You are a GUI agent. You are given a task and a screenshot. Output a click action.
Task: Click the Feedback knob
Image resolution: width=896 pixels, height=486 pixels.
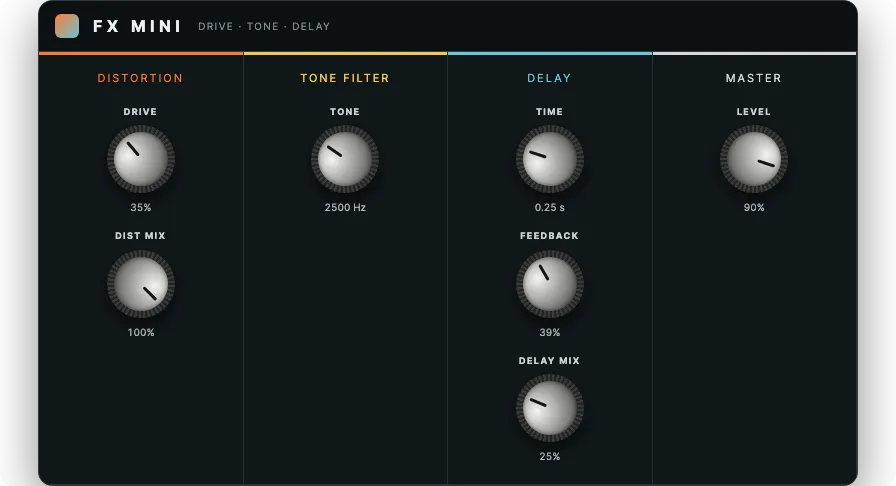pos(550,284)
